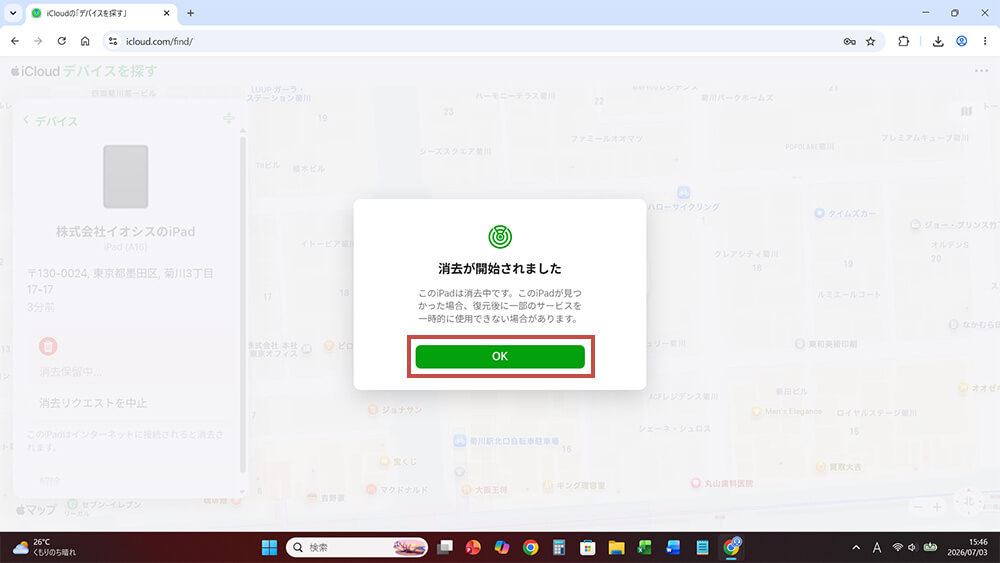Open the Chrome extensions puzzle icon
This screenshot has height=563, width=1000.
coord(903,41)
